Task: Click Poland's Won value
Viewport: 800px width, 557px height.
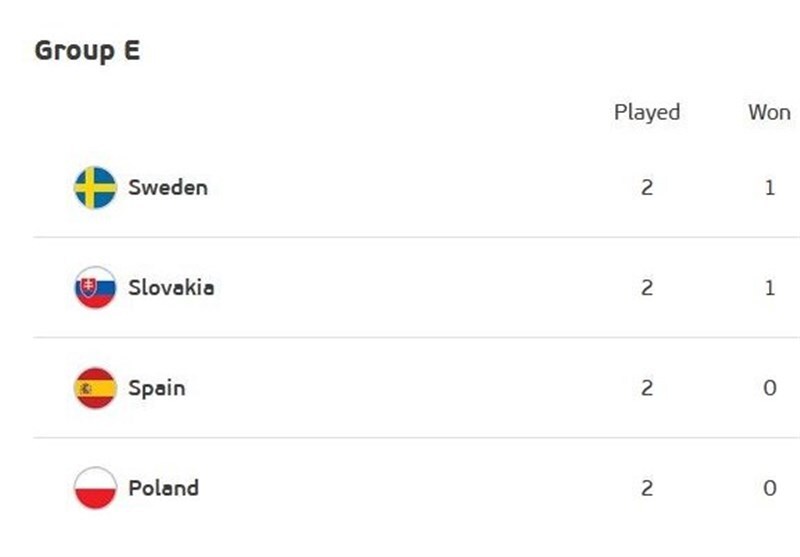Action: 770,488
